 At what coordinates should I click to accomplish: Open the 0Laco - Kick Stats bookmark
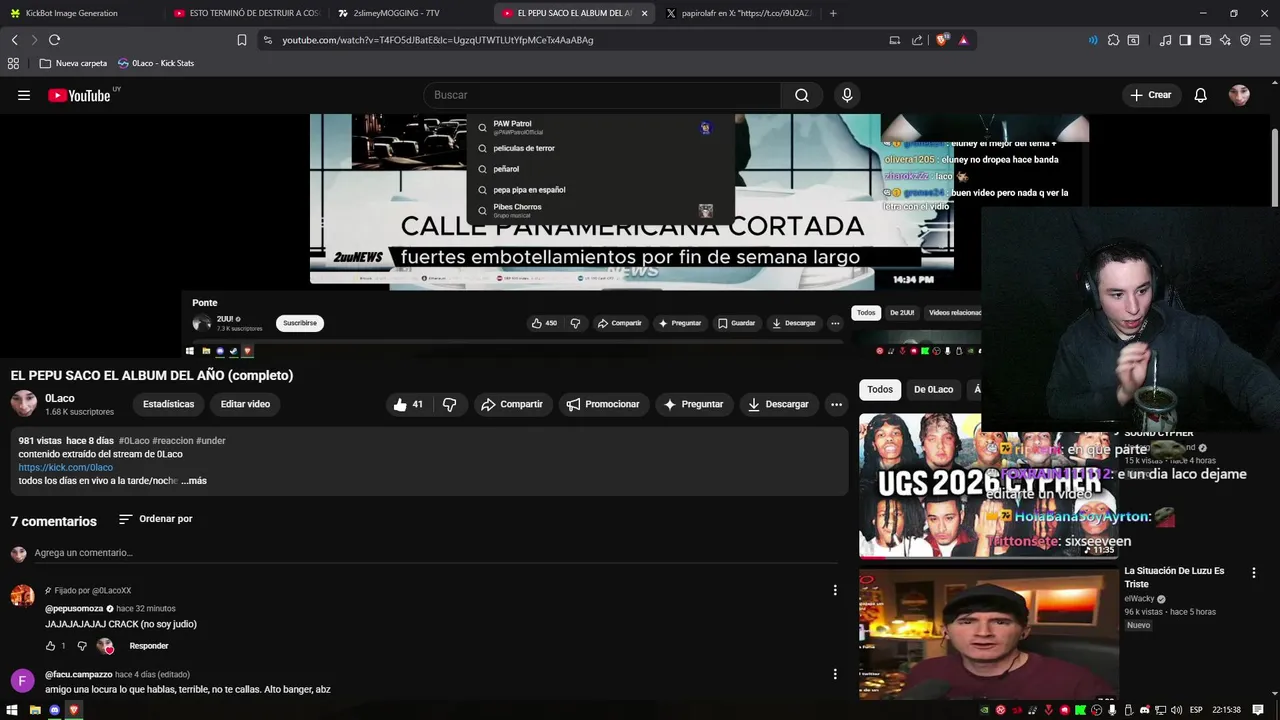pos(155,63)
